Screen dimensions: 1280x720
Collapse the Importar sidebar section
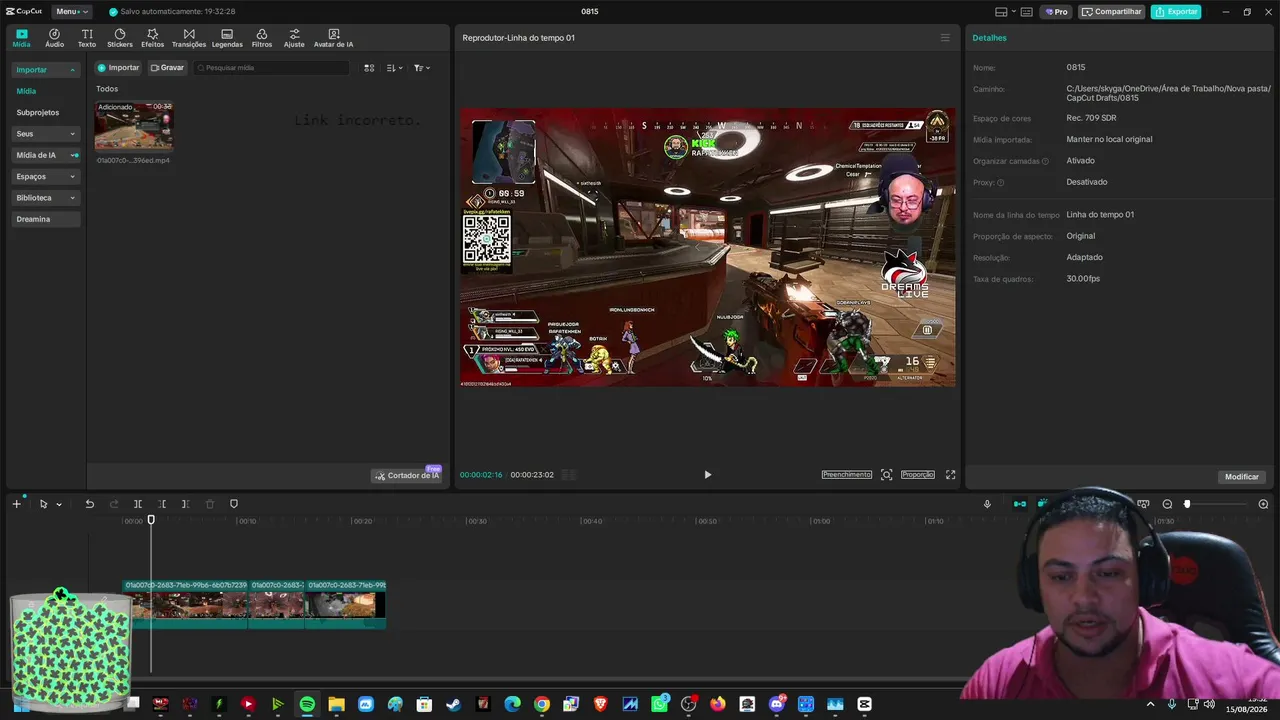pos(46,70)
